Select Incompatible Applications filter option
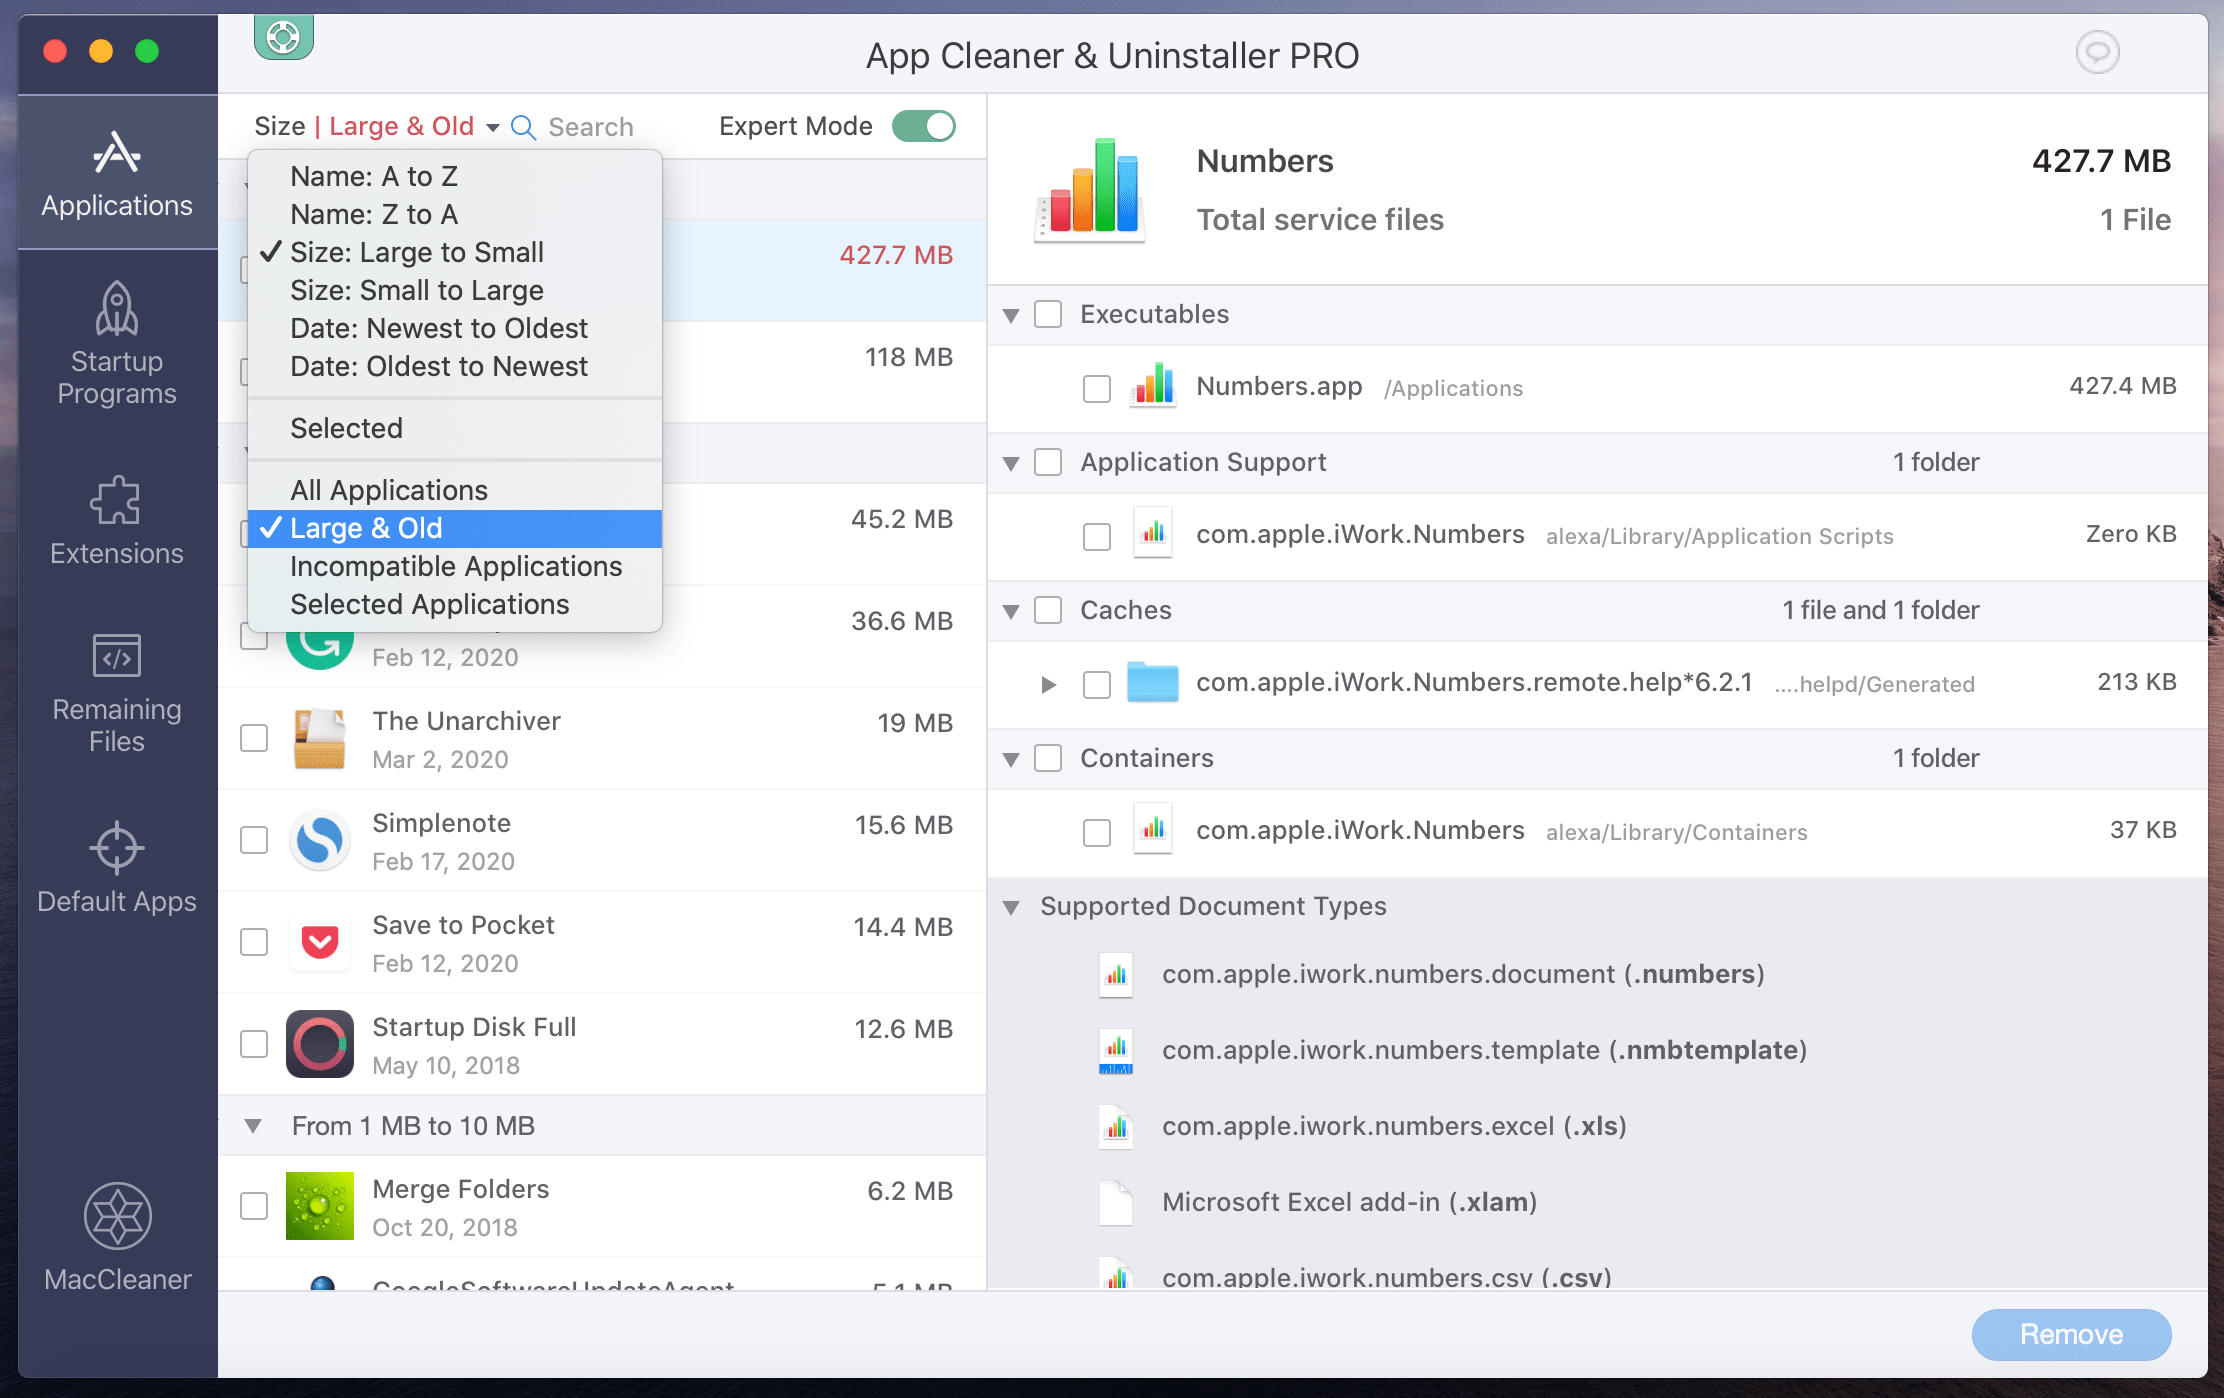 pyautogui.click(x=456, y=567)
